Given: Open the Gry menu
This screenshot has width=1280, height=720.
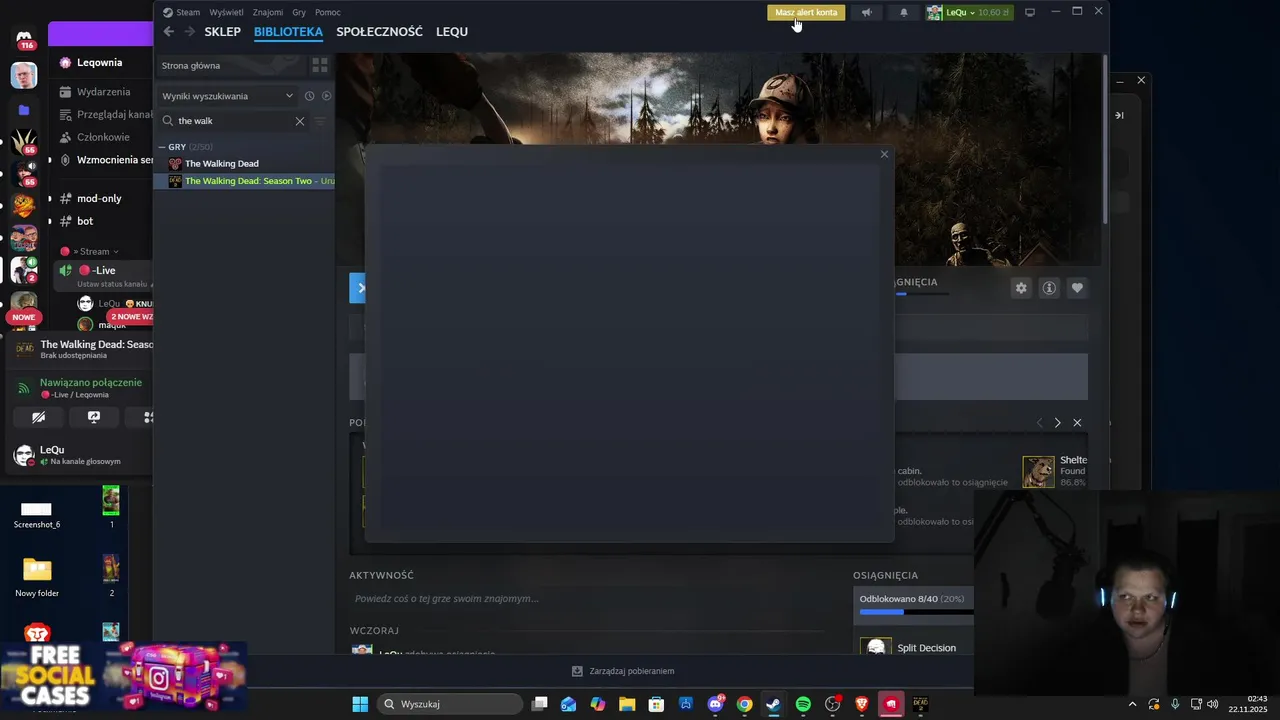Looking at the screenshot, I should coord(299,12).
